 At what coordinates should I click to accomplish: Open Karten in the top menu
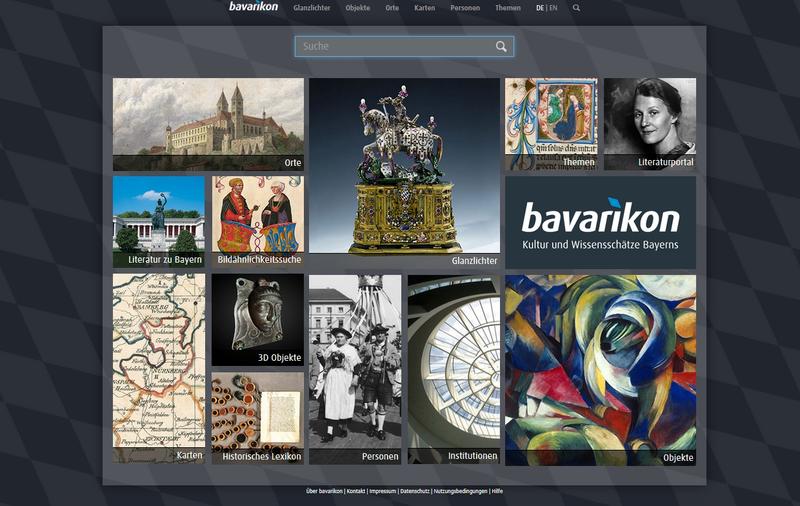424,8
